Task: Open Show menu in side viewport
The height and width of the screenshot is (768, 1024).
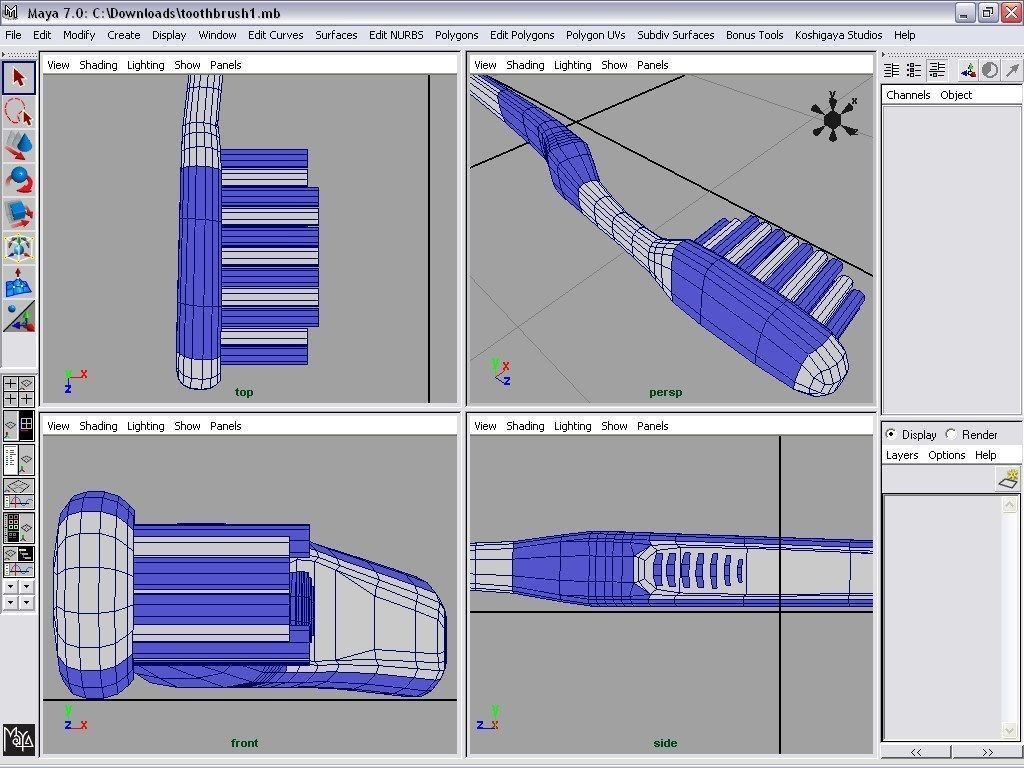Action: tap(614, 426)
